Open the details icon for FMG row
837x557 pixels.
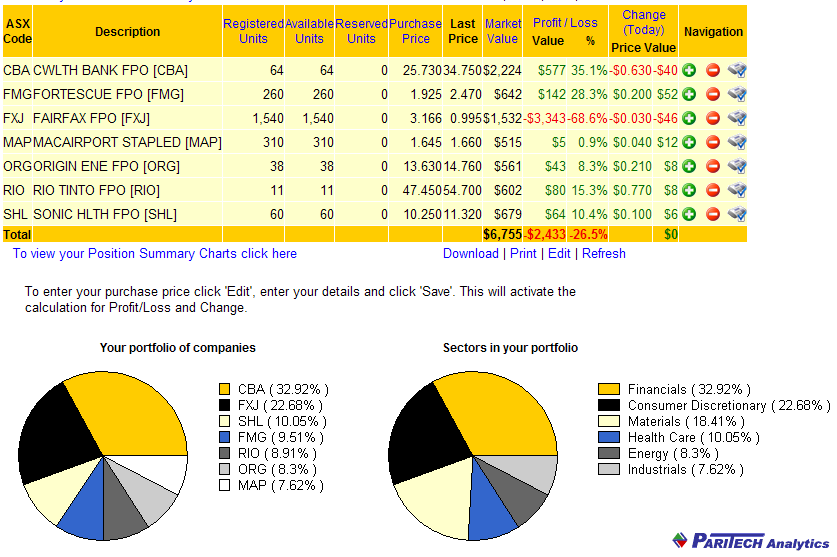coord(737,94)
